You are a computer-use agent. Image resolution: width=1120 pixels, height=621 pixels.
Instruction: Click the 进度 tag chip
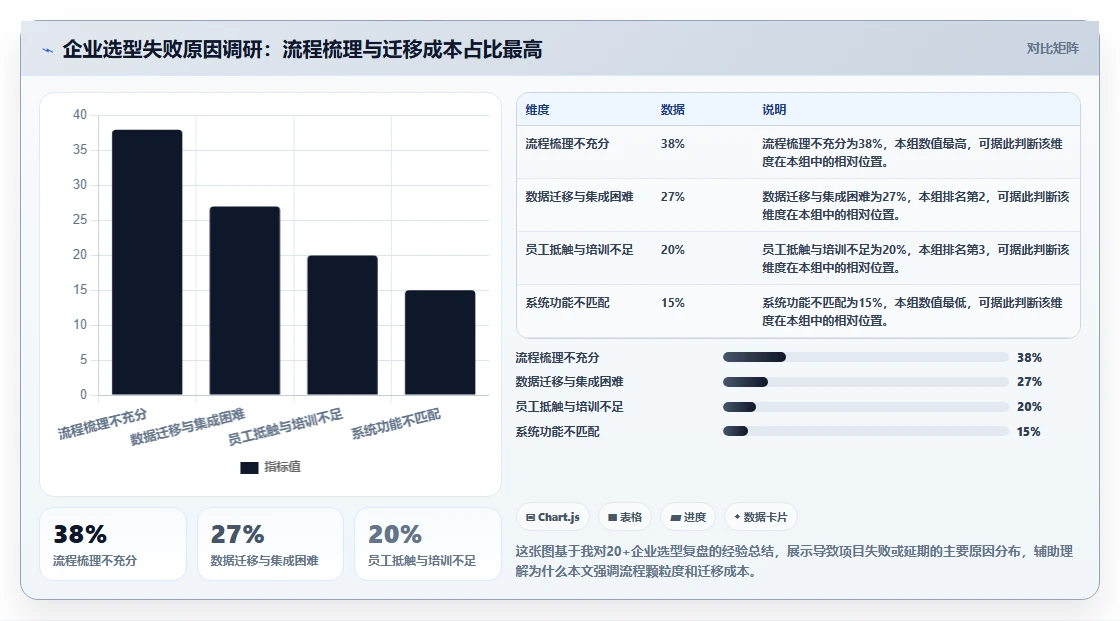point(688,517)
